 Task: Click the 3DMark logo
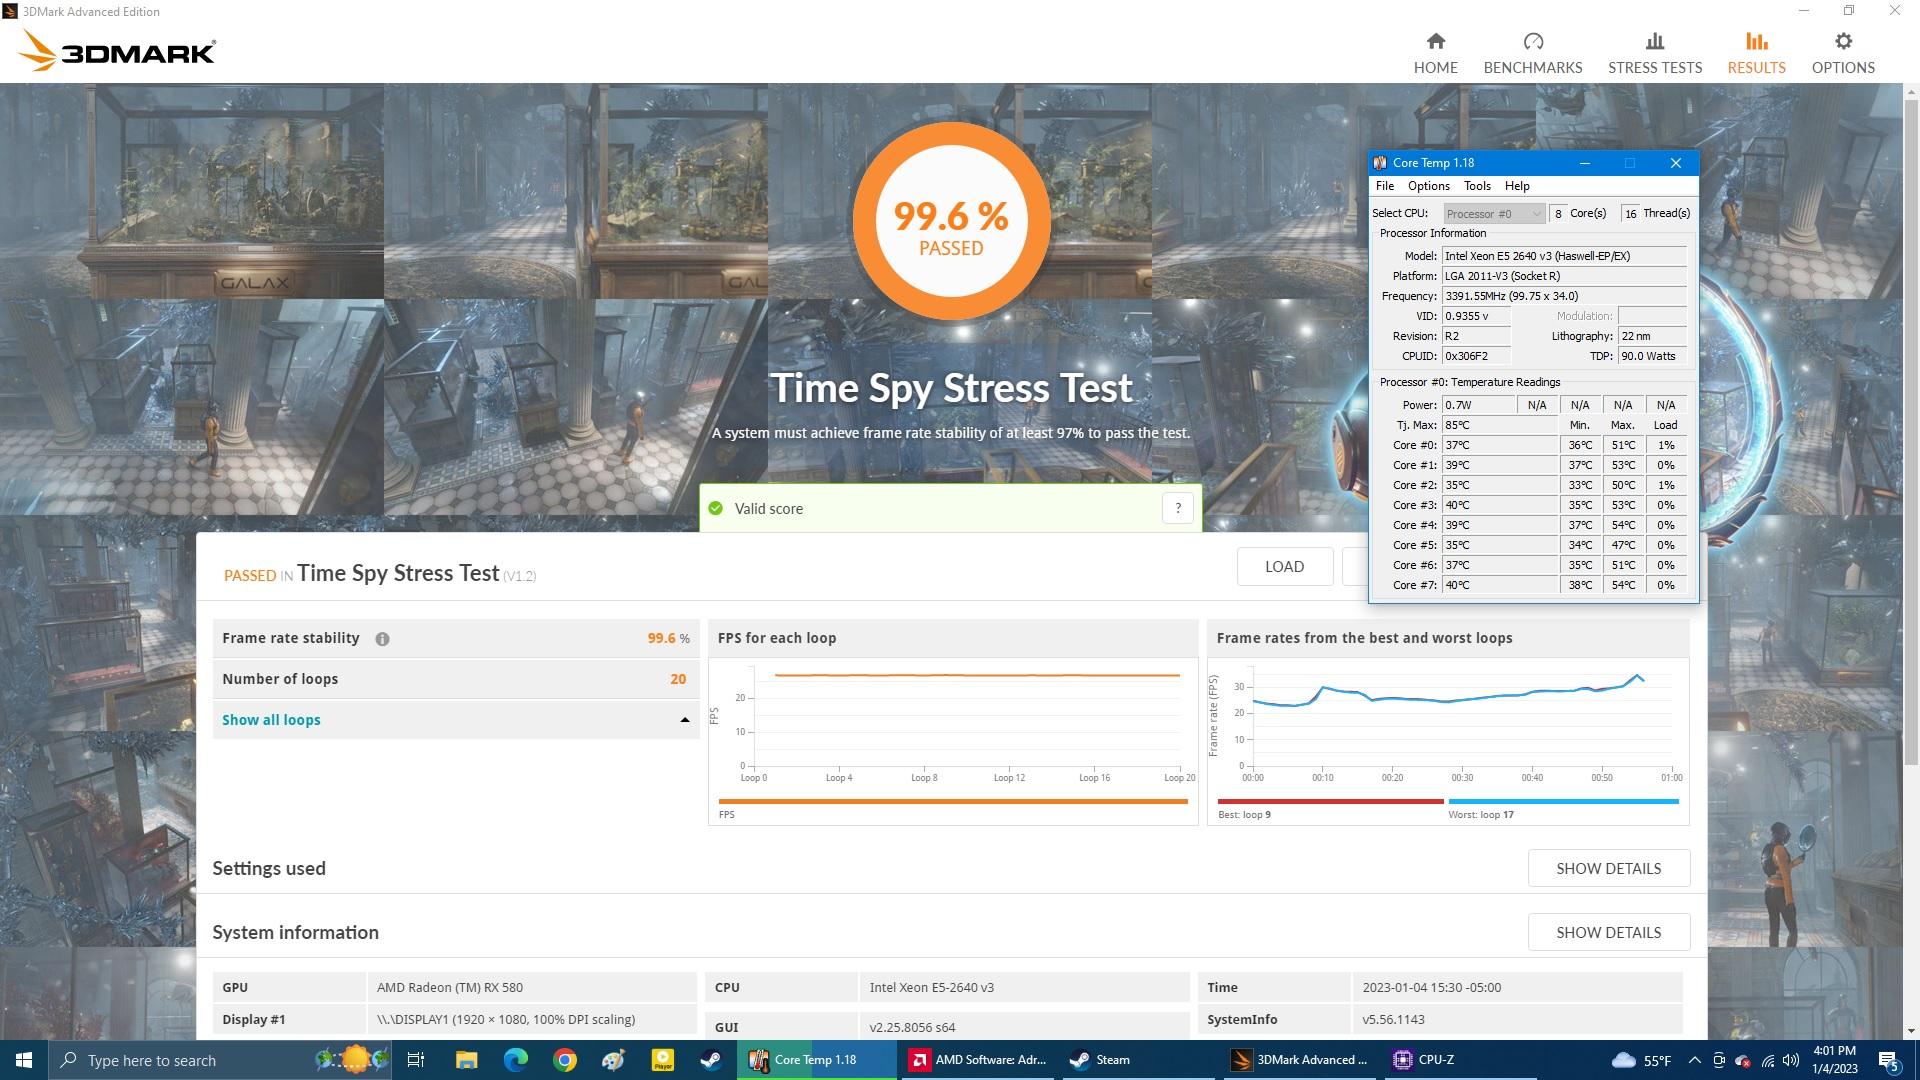coord(118,50)
